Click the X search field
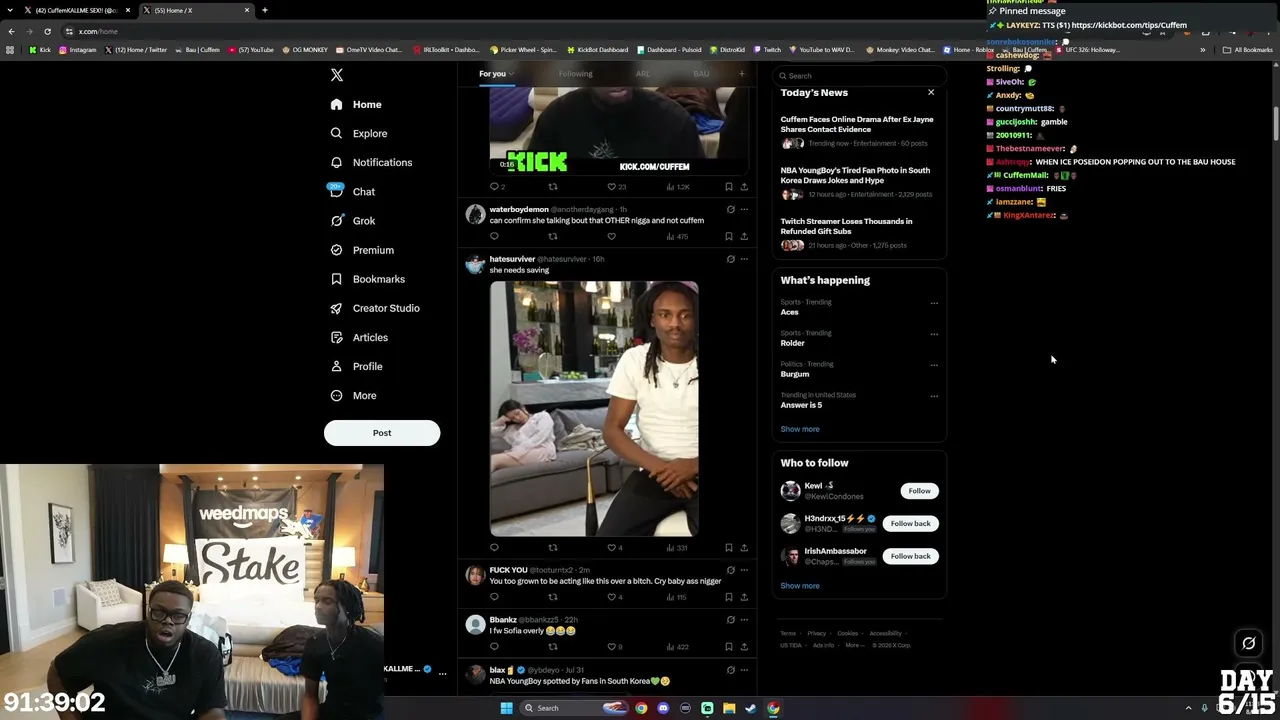1280x720 pixels. [x=860, y=76]
